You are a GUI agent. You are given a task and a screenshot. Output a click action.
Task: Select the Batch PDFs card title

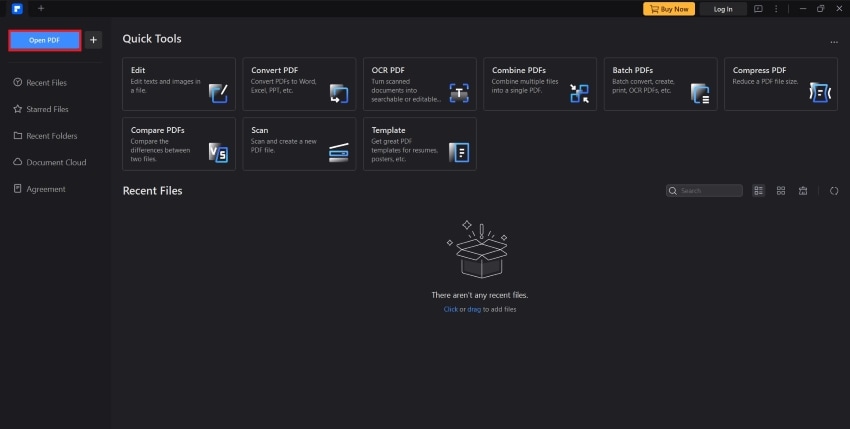tap(633, 70)
